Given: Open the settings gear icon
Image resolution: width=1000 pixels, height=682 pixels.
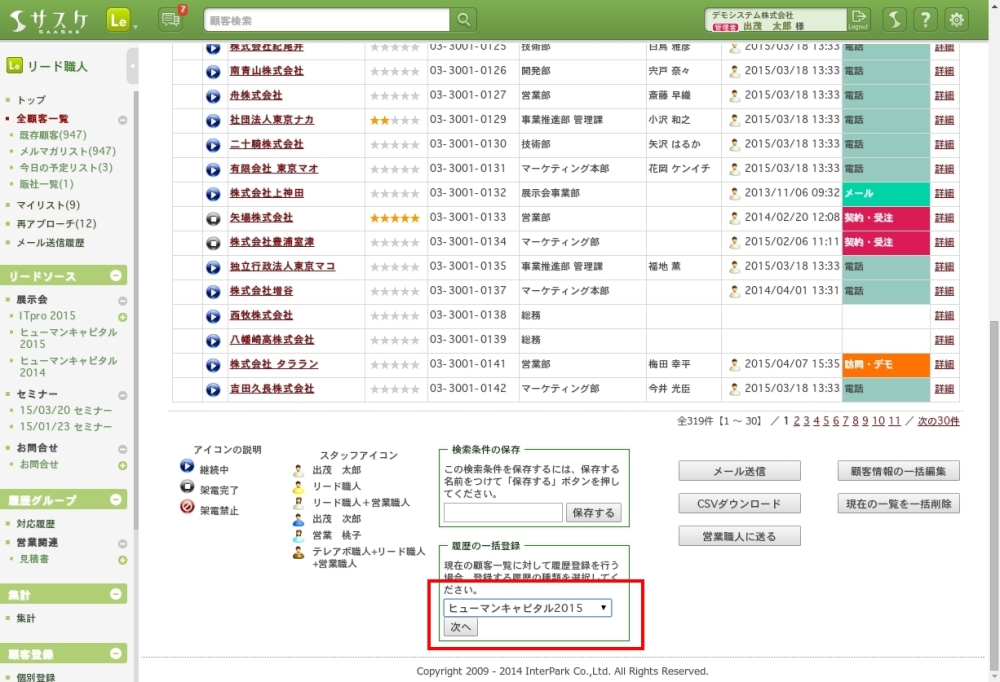Looking at the screenshot, I should coord(957,20).
